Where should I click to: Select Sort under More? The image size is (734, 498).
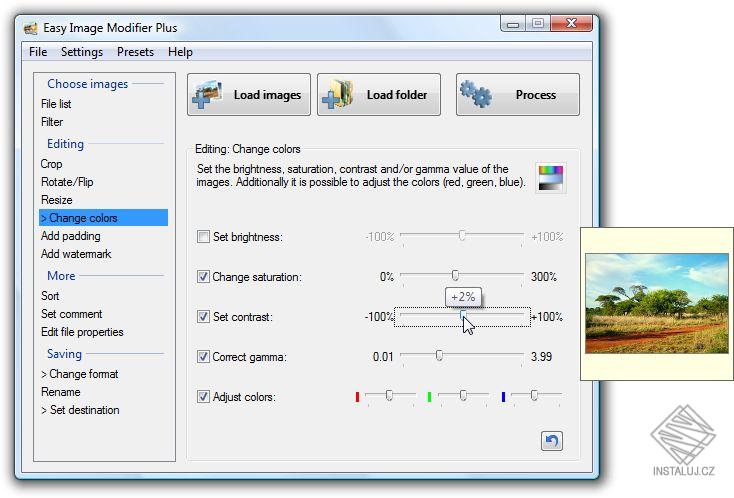(x=50, y=296)
